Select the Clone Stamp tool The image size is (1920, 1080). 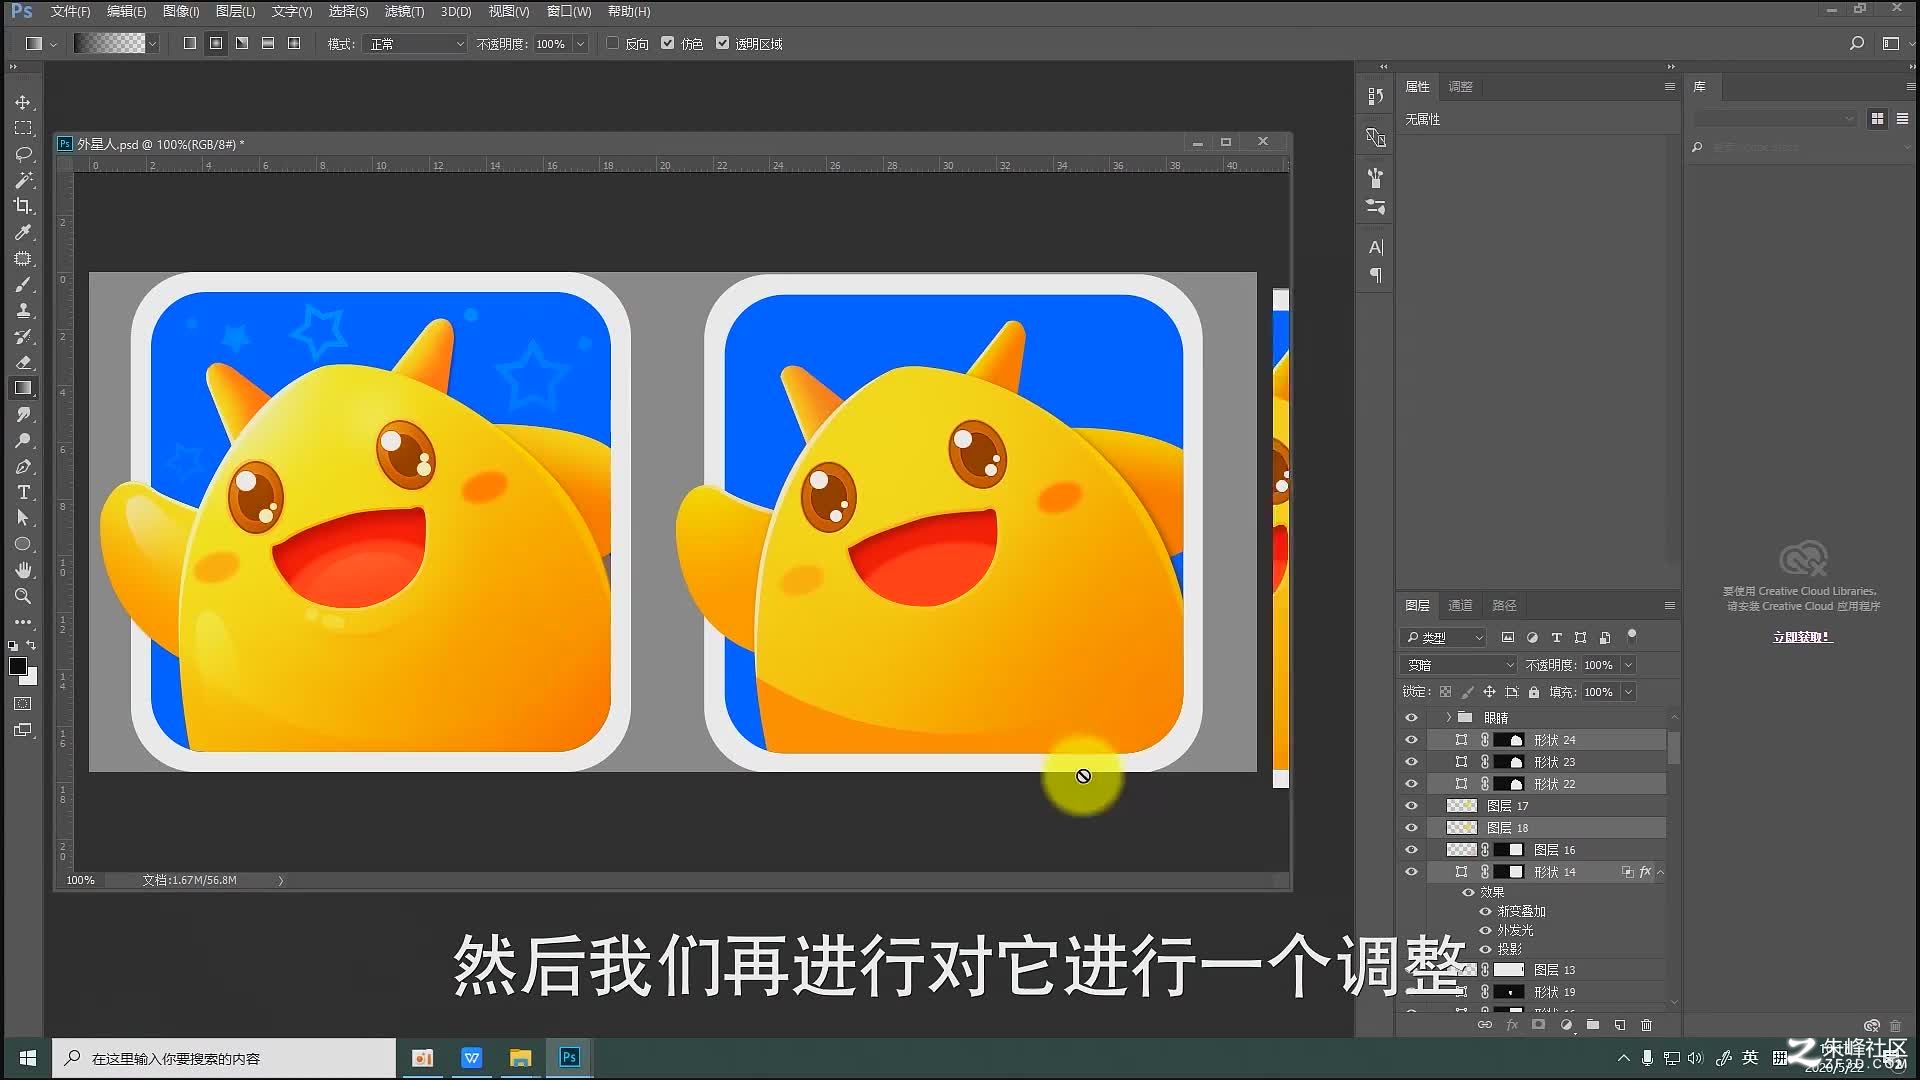(23, 311)
